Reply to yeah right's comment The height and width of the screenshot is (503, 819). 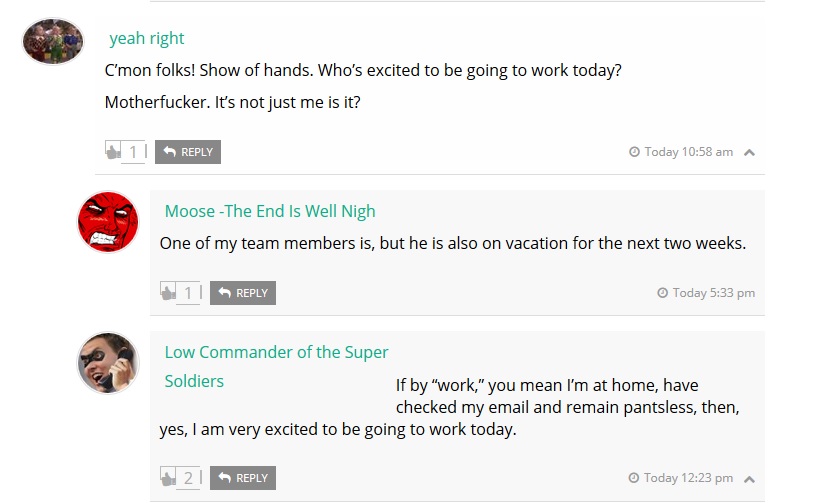pyautogui.click(x=188, y=152)
